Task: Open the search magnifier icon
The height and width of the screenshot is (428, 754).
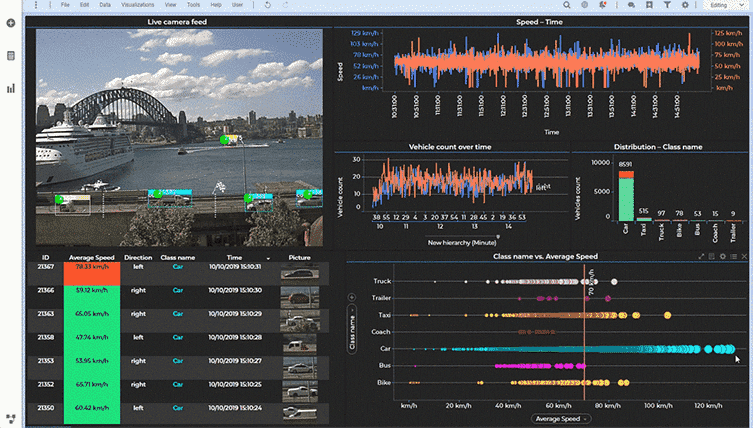Action: pyautogui.click(x=567, y=5)
